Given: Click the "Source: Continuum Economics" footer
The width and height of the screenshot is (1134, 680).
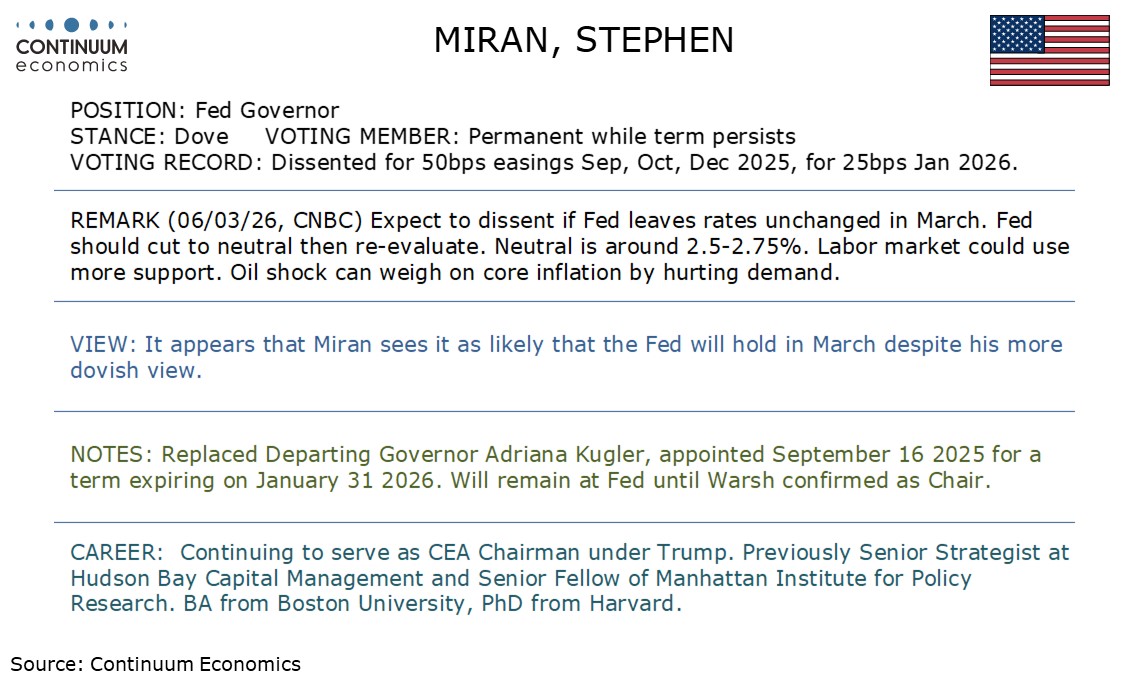Looking at the screenshot, I should coord(155,664).
